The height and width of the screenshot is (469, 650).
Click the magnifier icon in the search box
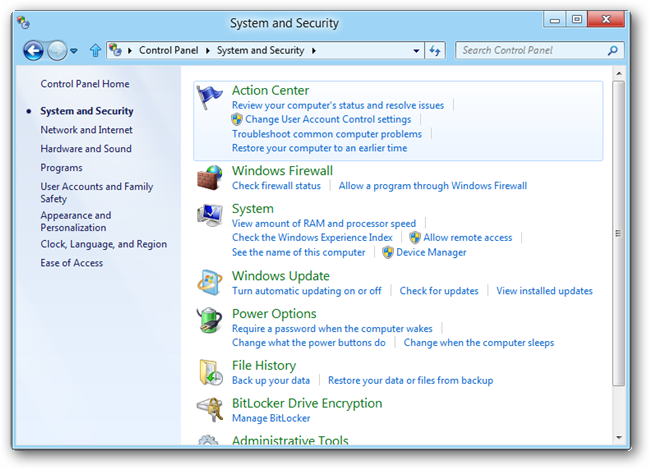612,51
